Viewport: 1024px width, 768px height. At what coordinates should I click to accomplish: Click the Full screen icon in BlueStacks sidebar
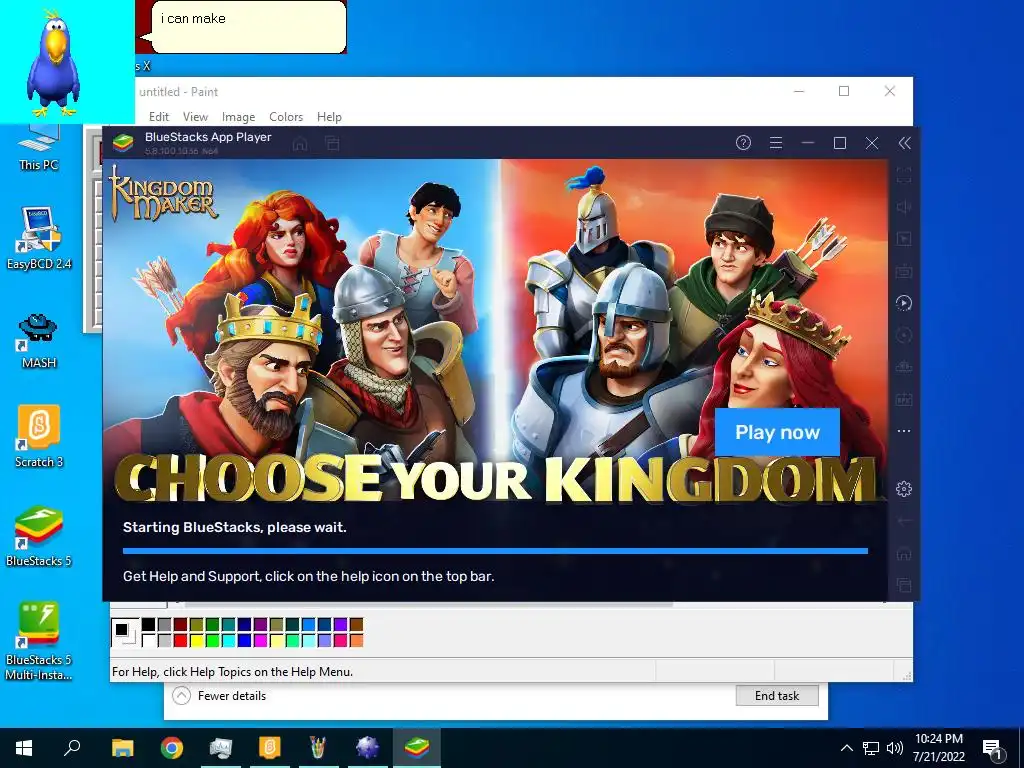pyautogui.click(x=904, y=175)
